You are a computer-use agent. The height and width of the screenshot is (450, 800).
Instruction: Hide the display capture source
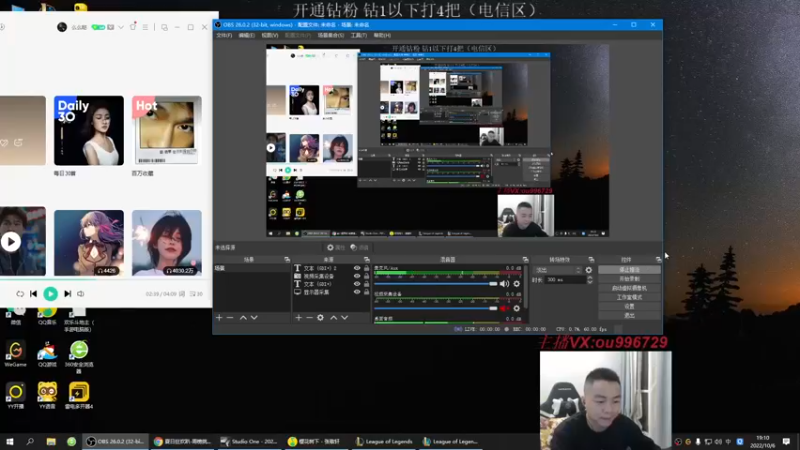click(357, 292)
